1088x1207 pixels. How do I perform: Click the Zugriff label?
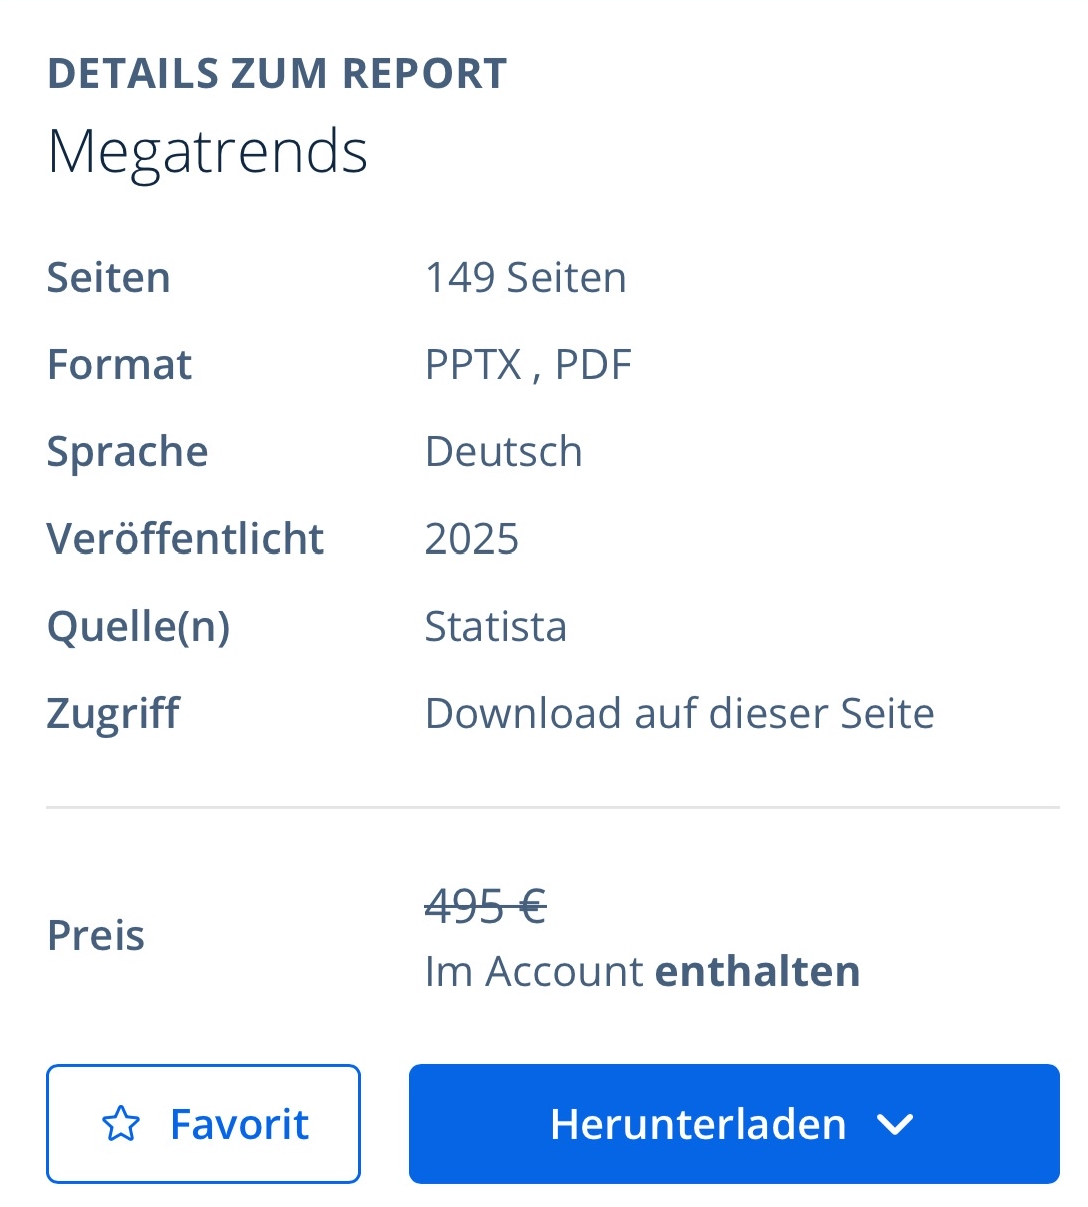pos(113,714)
